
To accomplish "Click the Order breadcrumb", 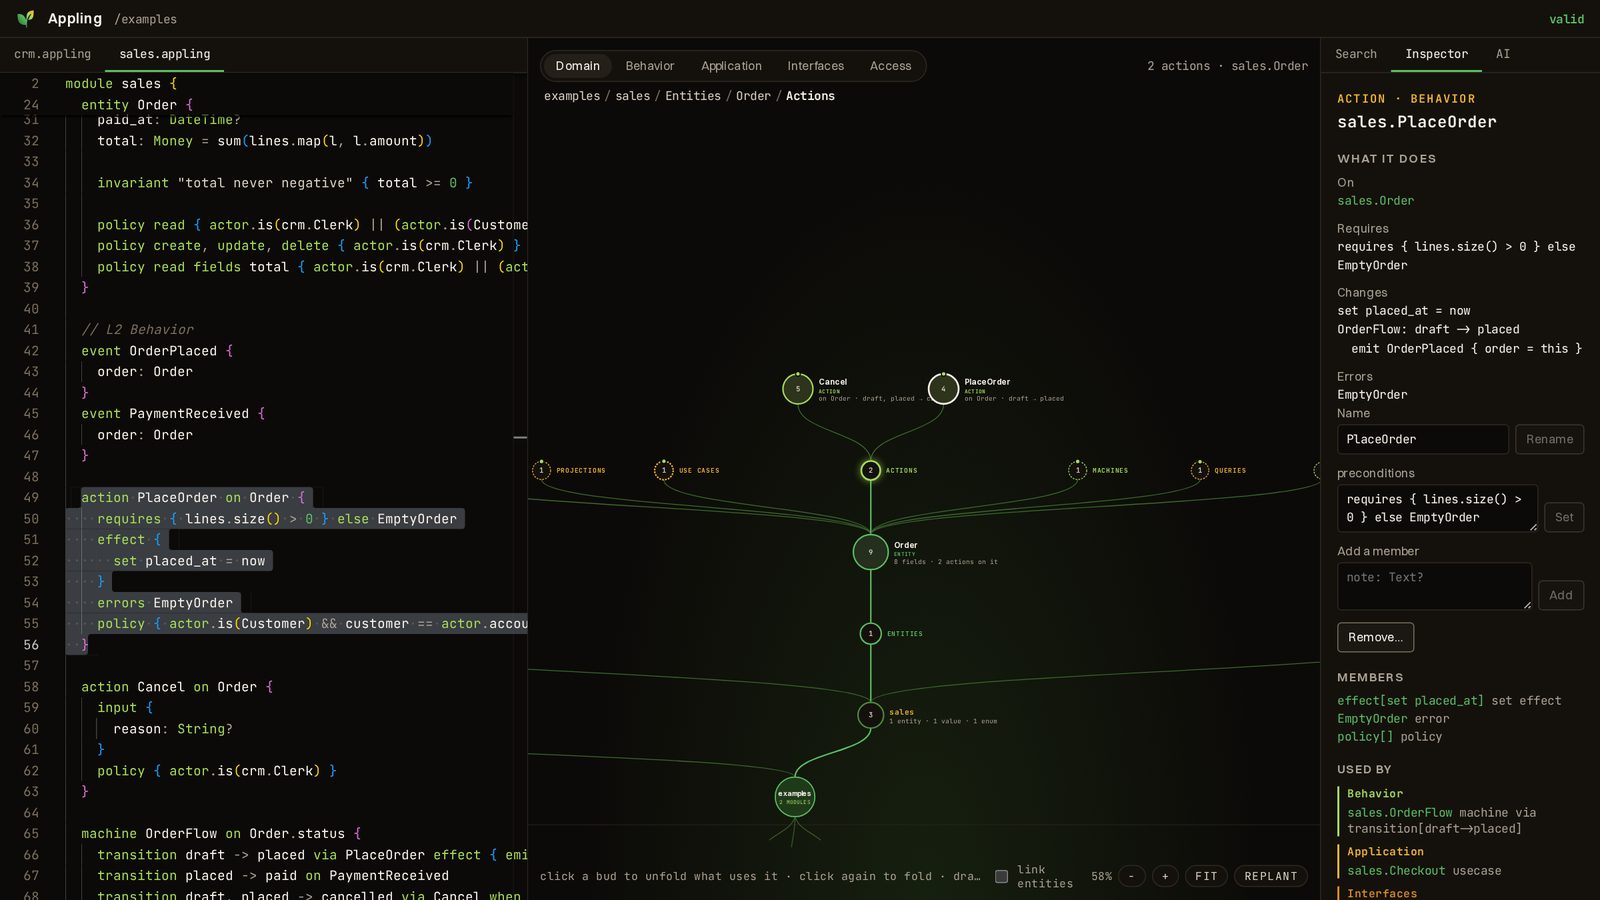I will coord(753,96).
